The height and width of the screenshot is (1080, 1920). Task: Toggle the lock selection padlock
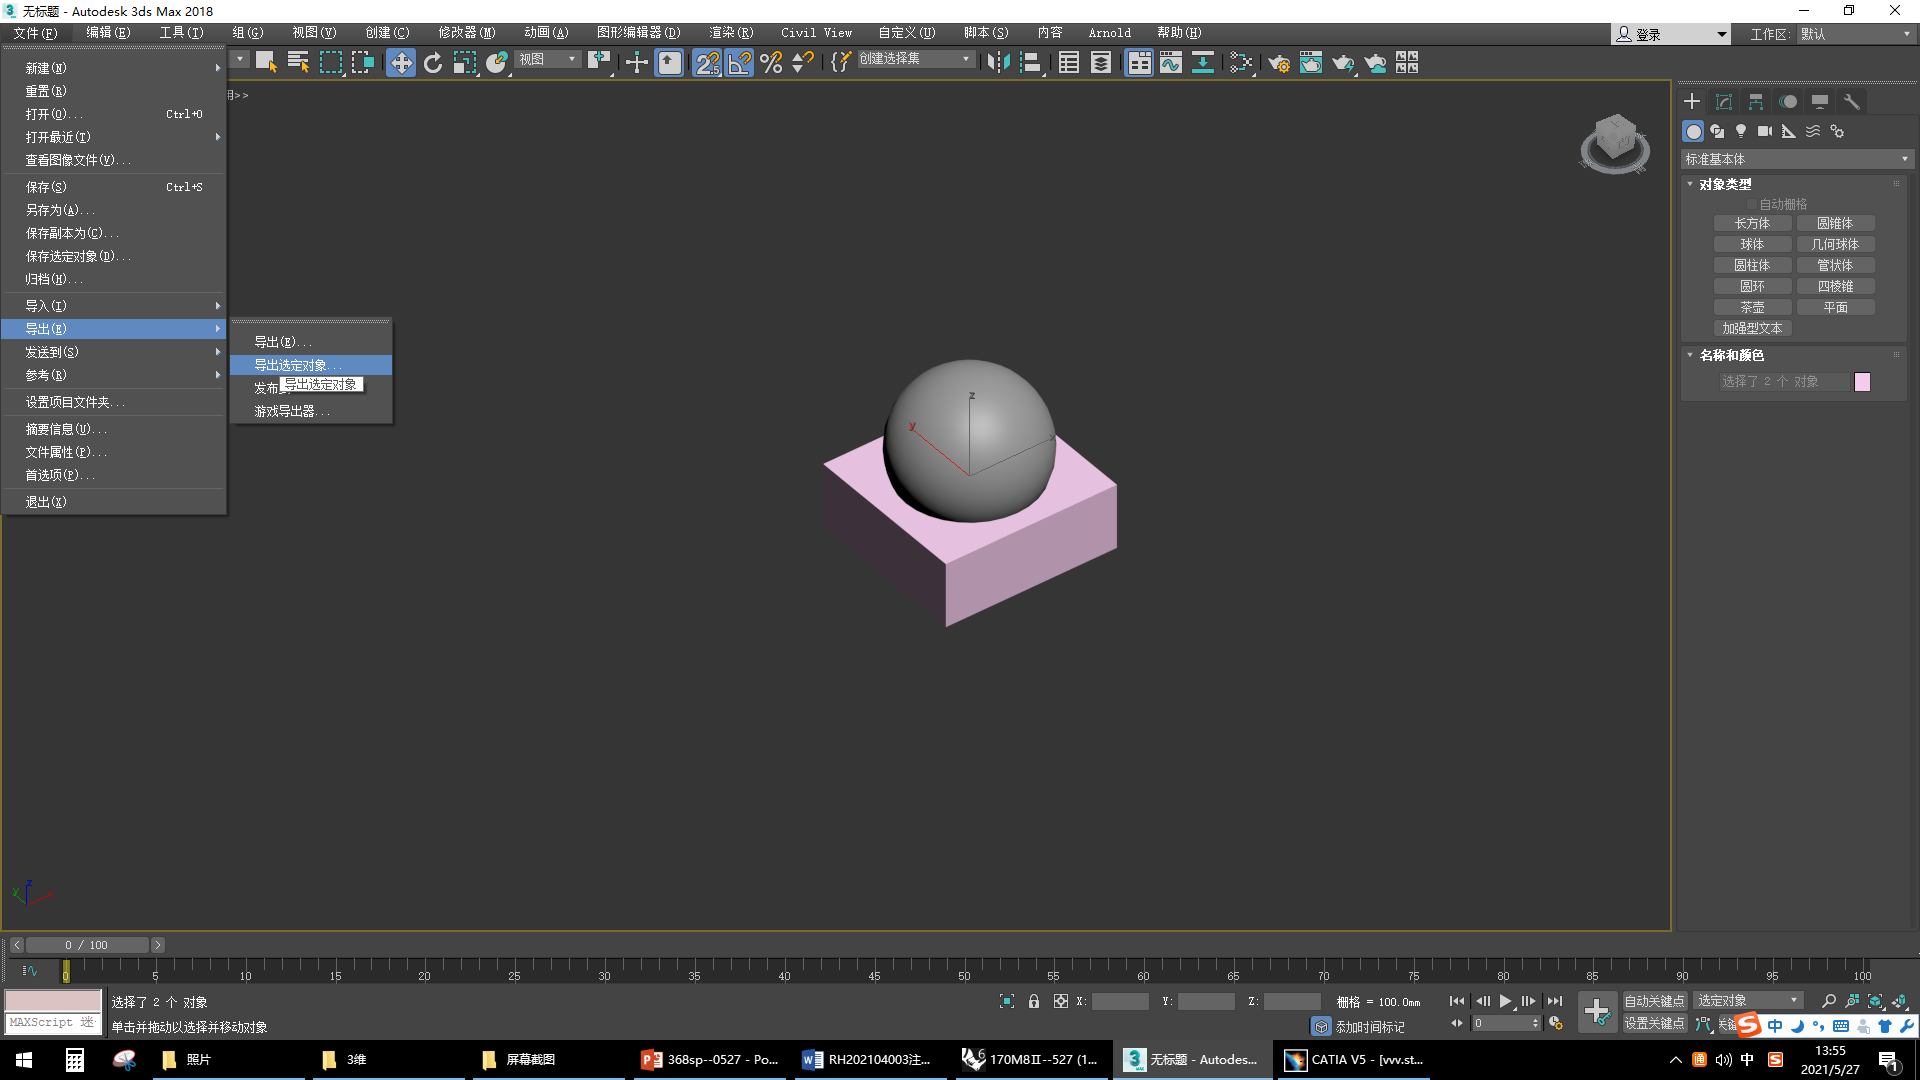1033,1001
